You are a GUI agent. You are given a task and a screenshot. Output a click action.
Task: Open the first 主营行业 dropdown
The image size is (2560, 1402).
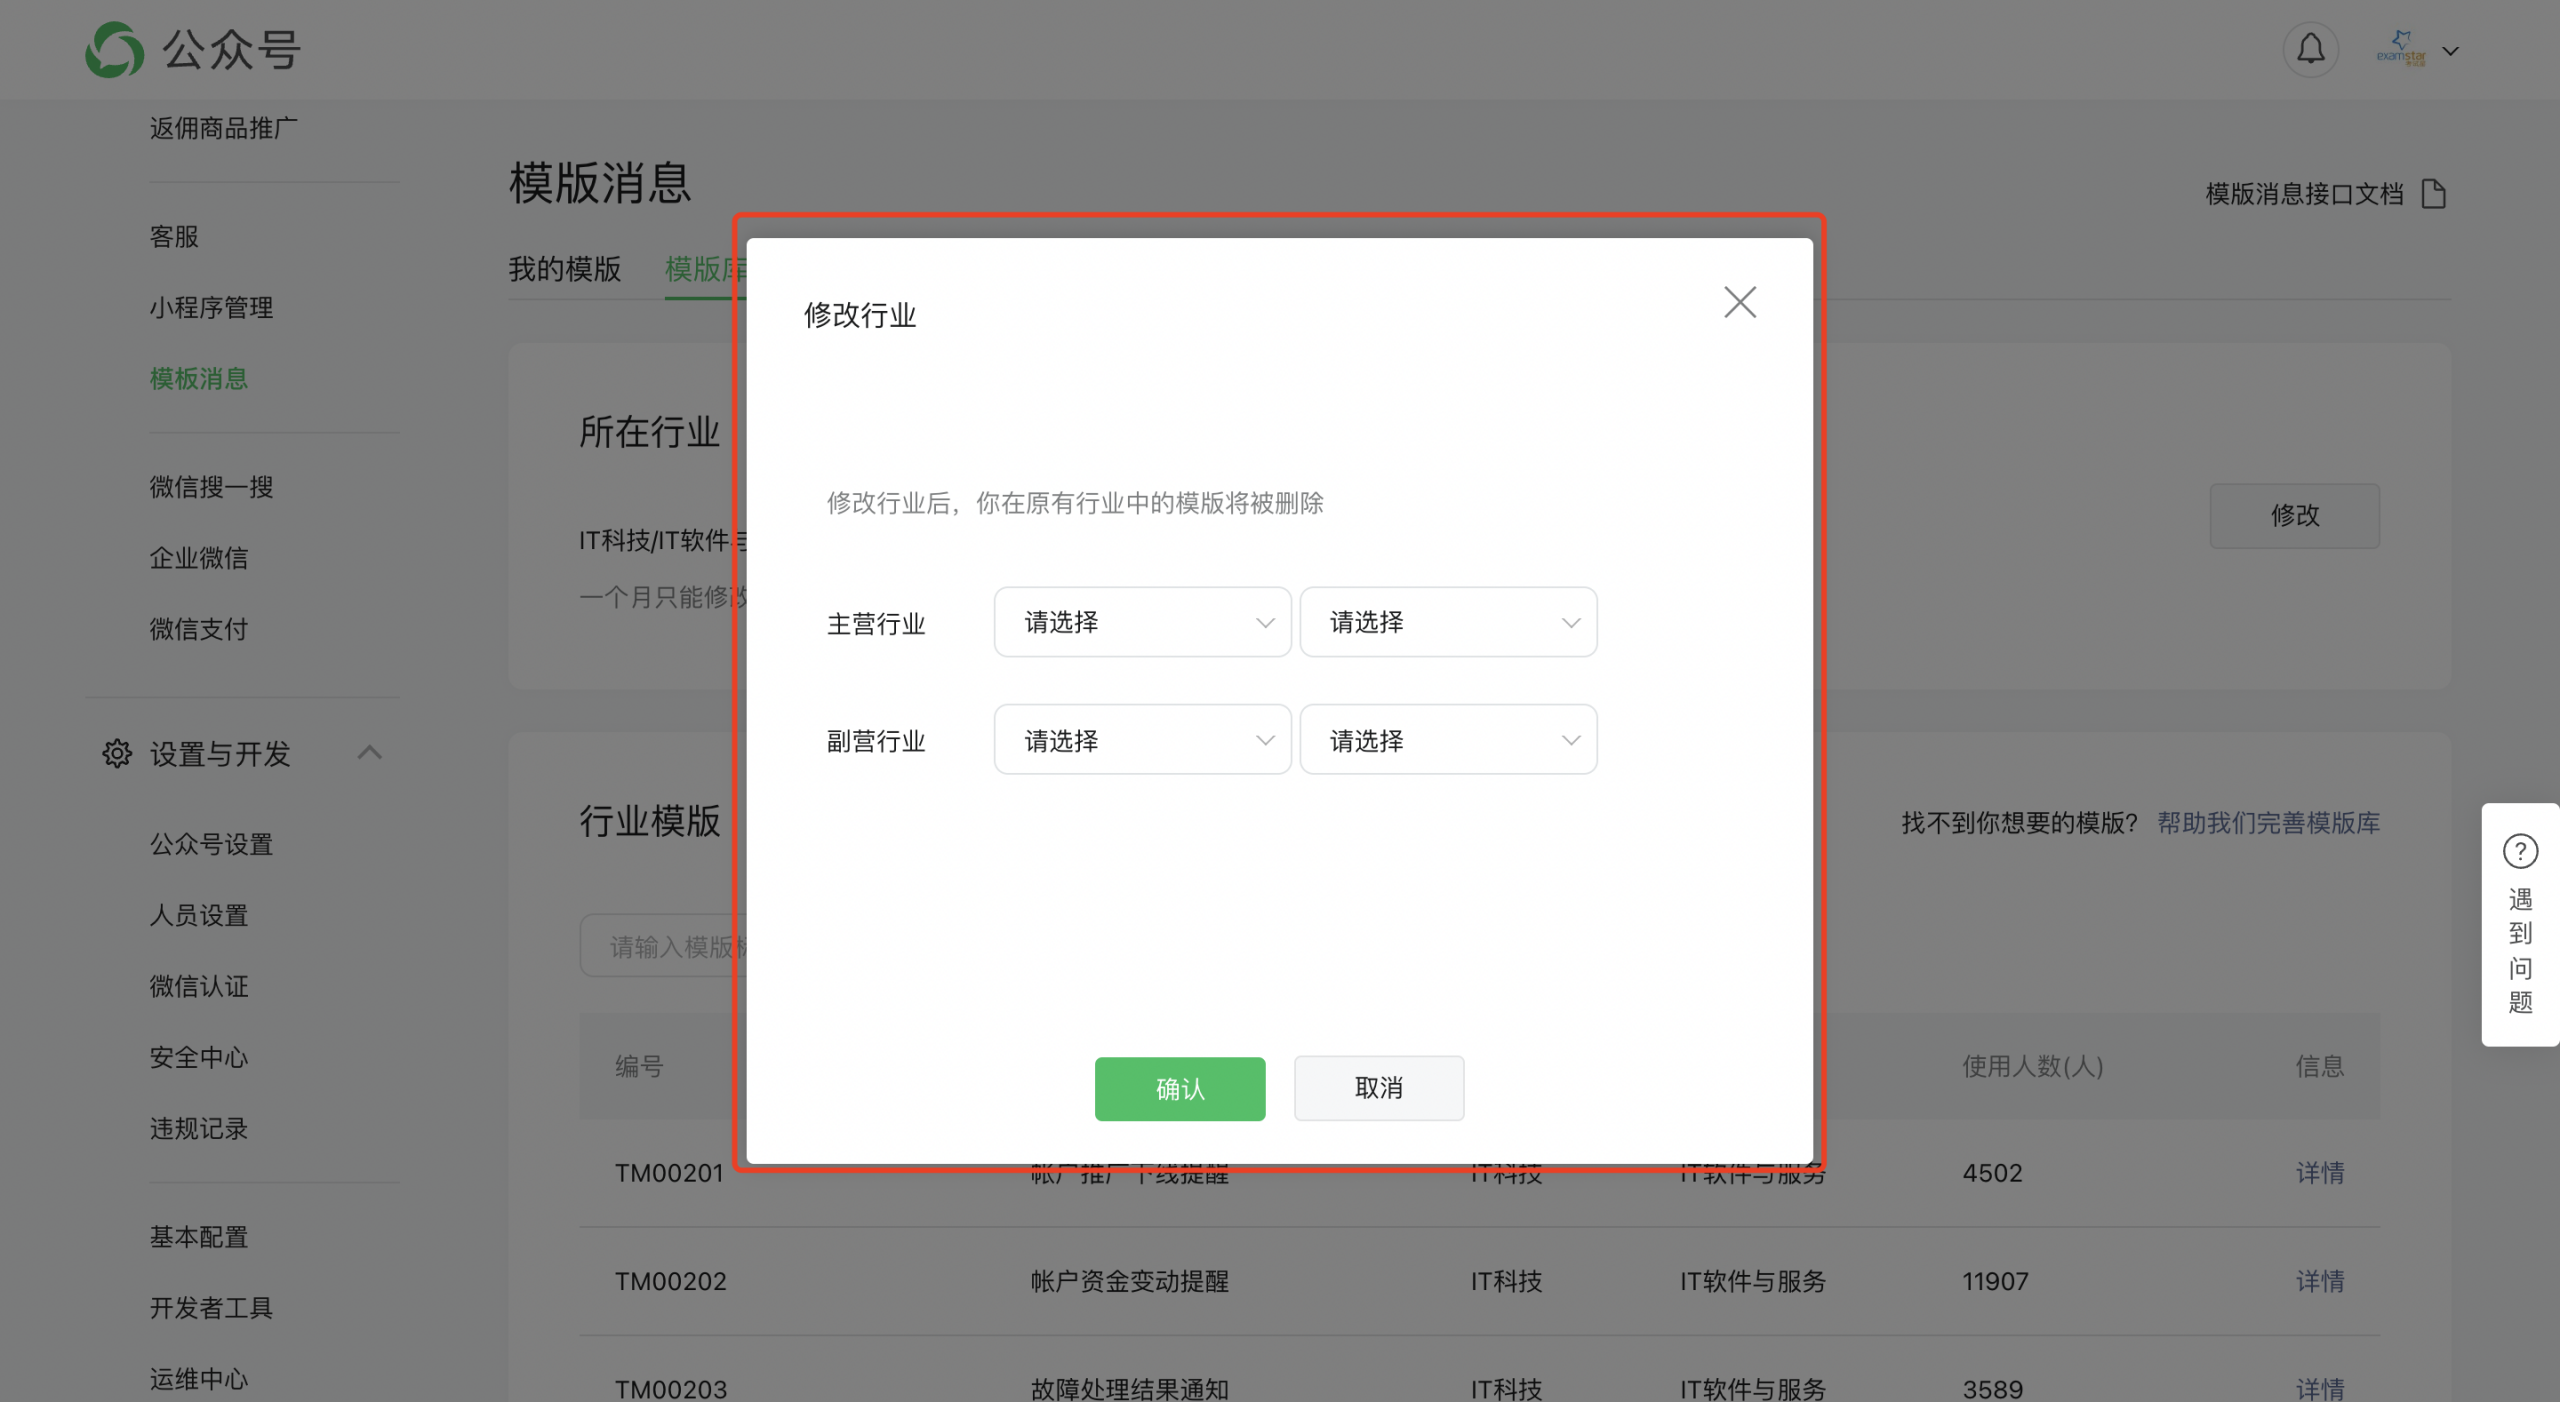point(1142,622)
